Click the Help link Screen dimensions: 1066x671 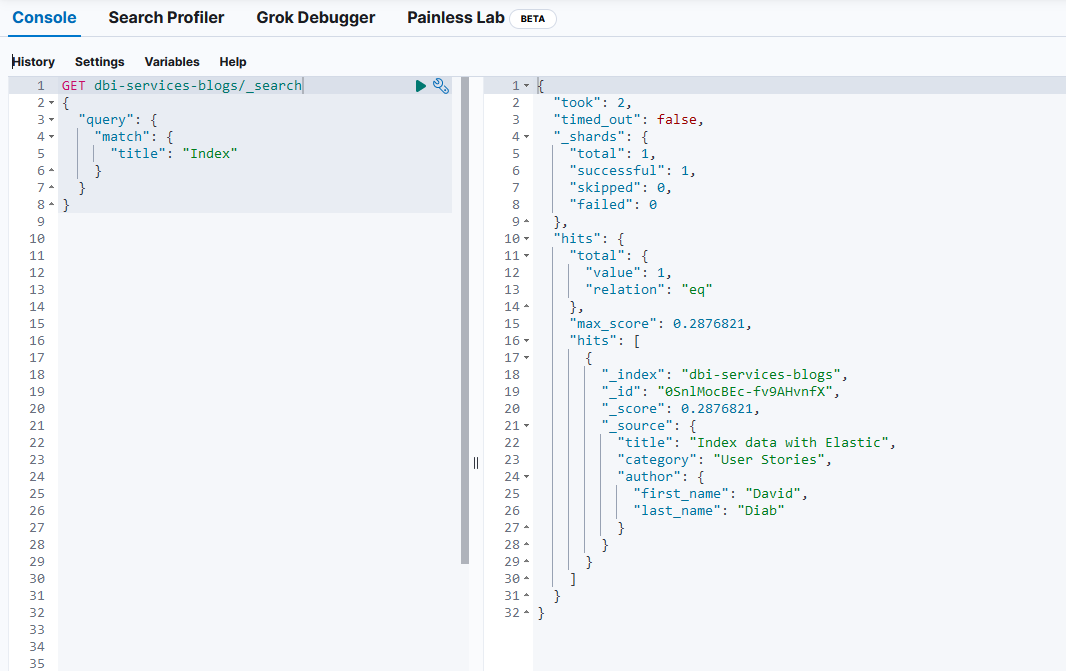click(x=233, y=62)
